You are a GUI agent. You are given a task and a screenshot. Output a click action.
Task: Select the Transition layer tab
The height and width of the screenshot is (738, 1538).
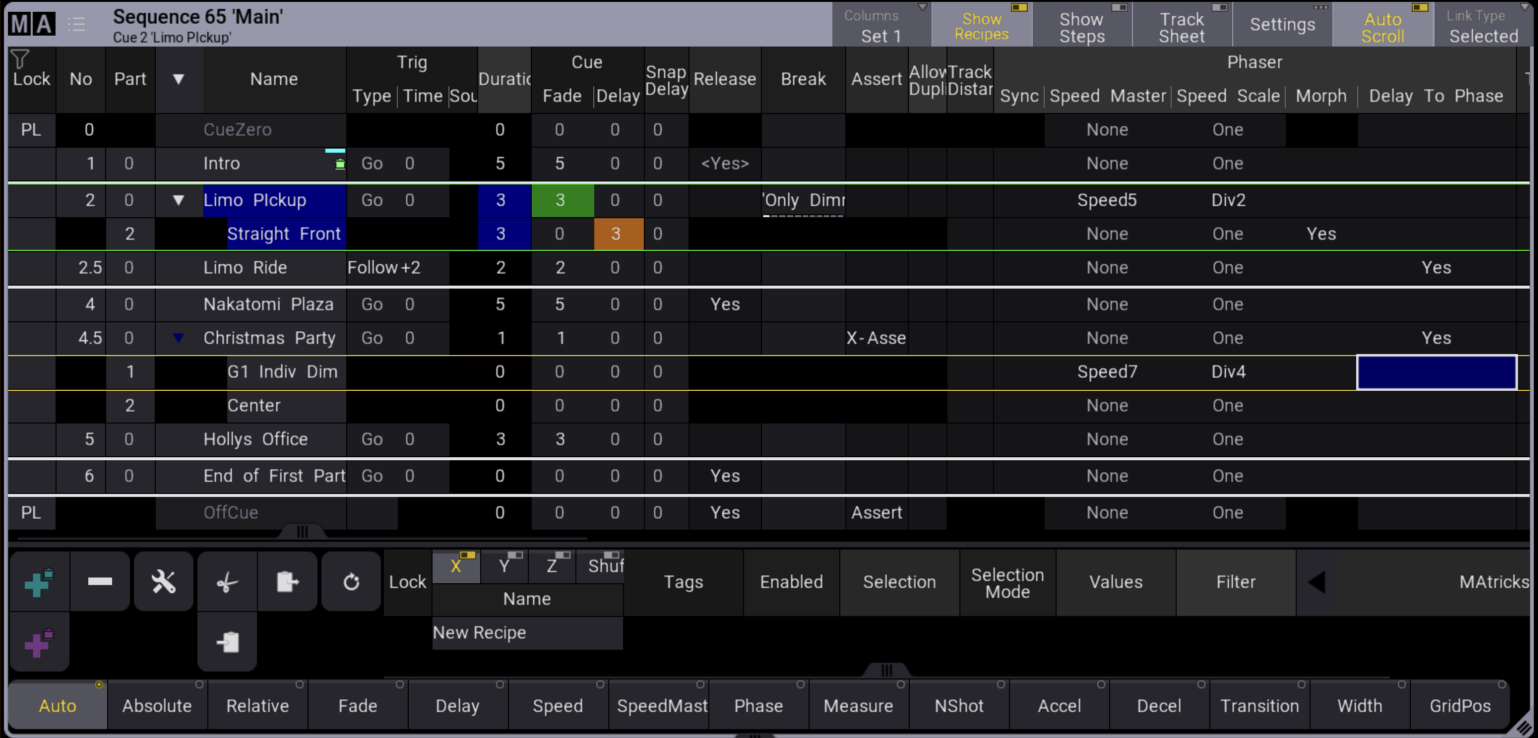pos(1259,705)
